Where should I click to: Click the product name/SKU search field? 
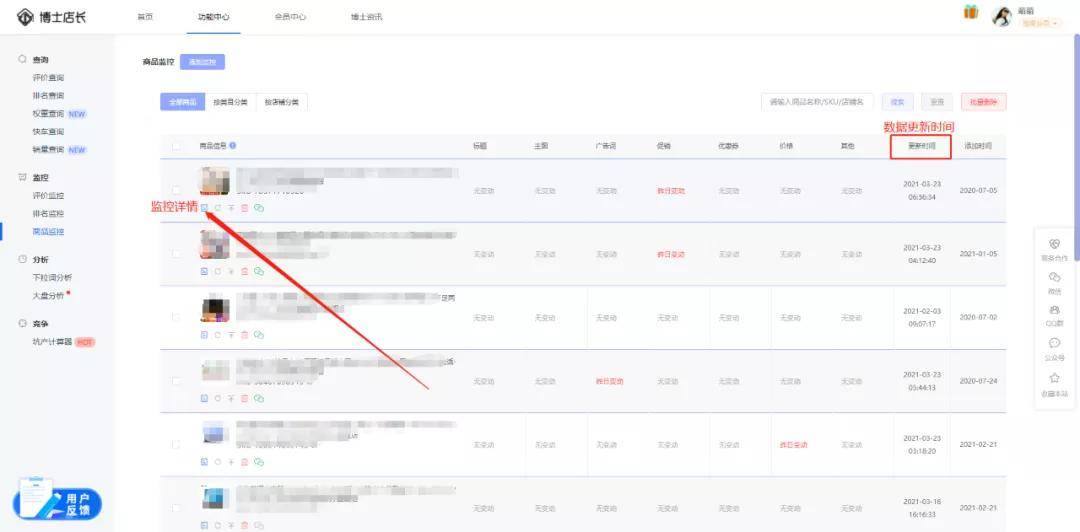coord(818,102)
